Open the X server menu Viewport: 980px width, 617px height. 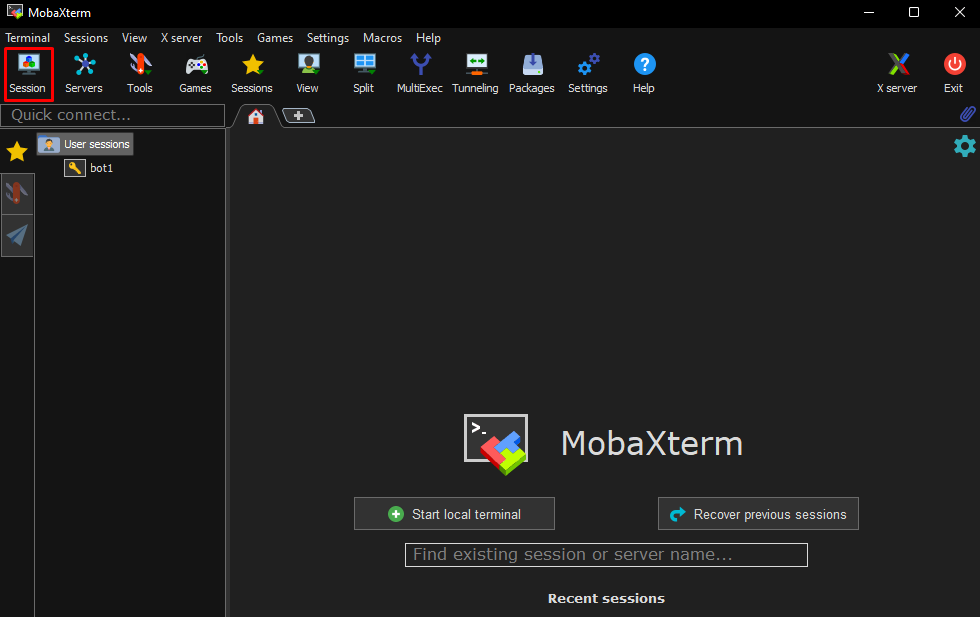click(x=181, y=38)
